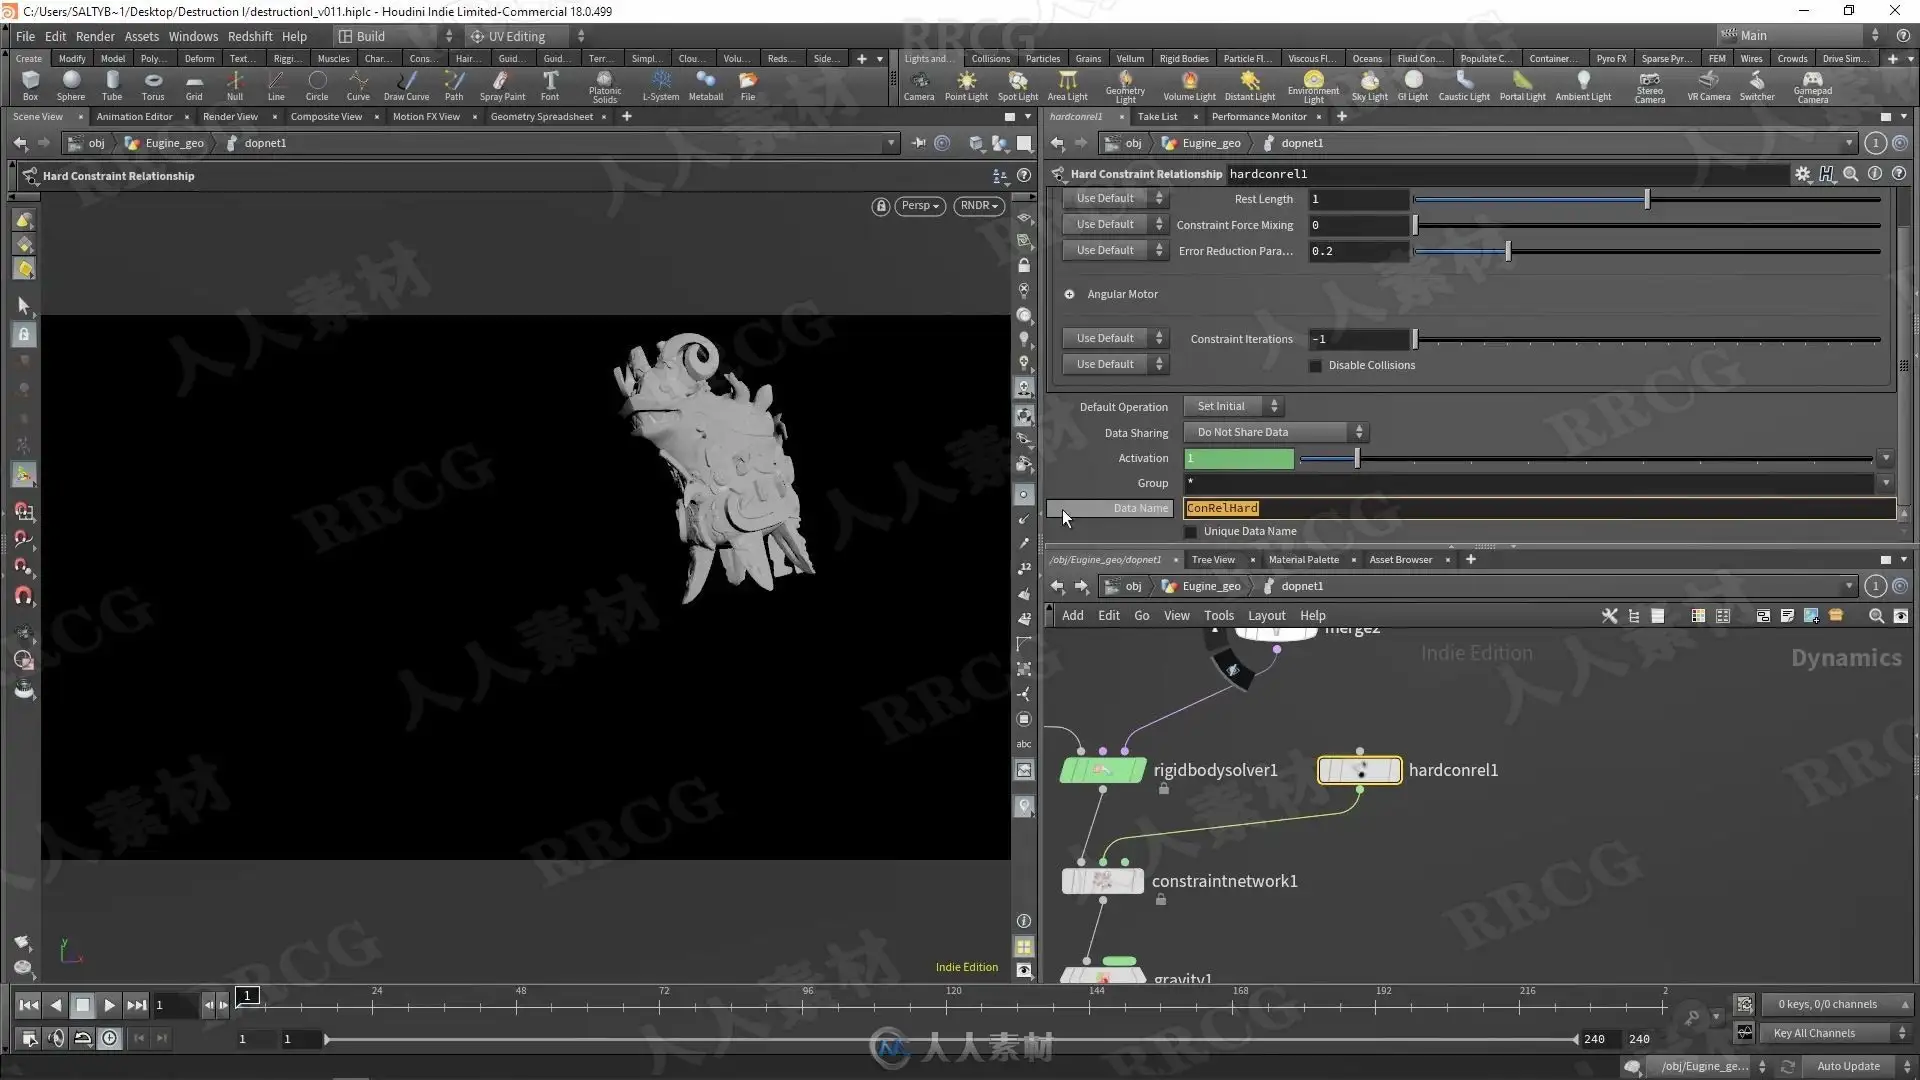This screenshot has width=1920, height=1080.
Task: Click the Spray Paint shelf tool
Action: (502, 85)
